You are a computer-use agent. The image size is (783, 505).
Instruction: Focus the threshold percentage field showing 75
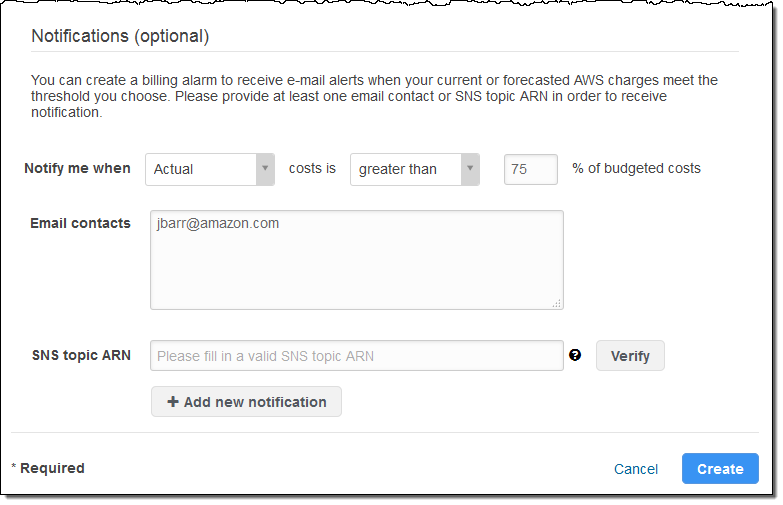tap(530, 169)
